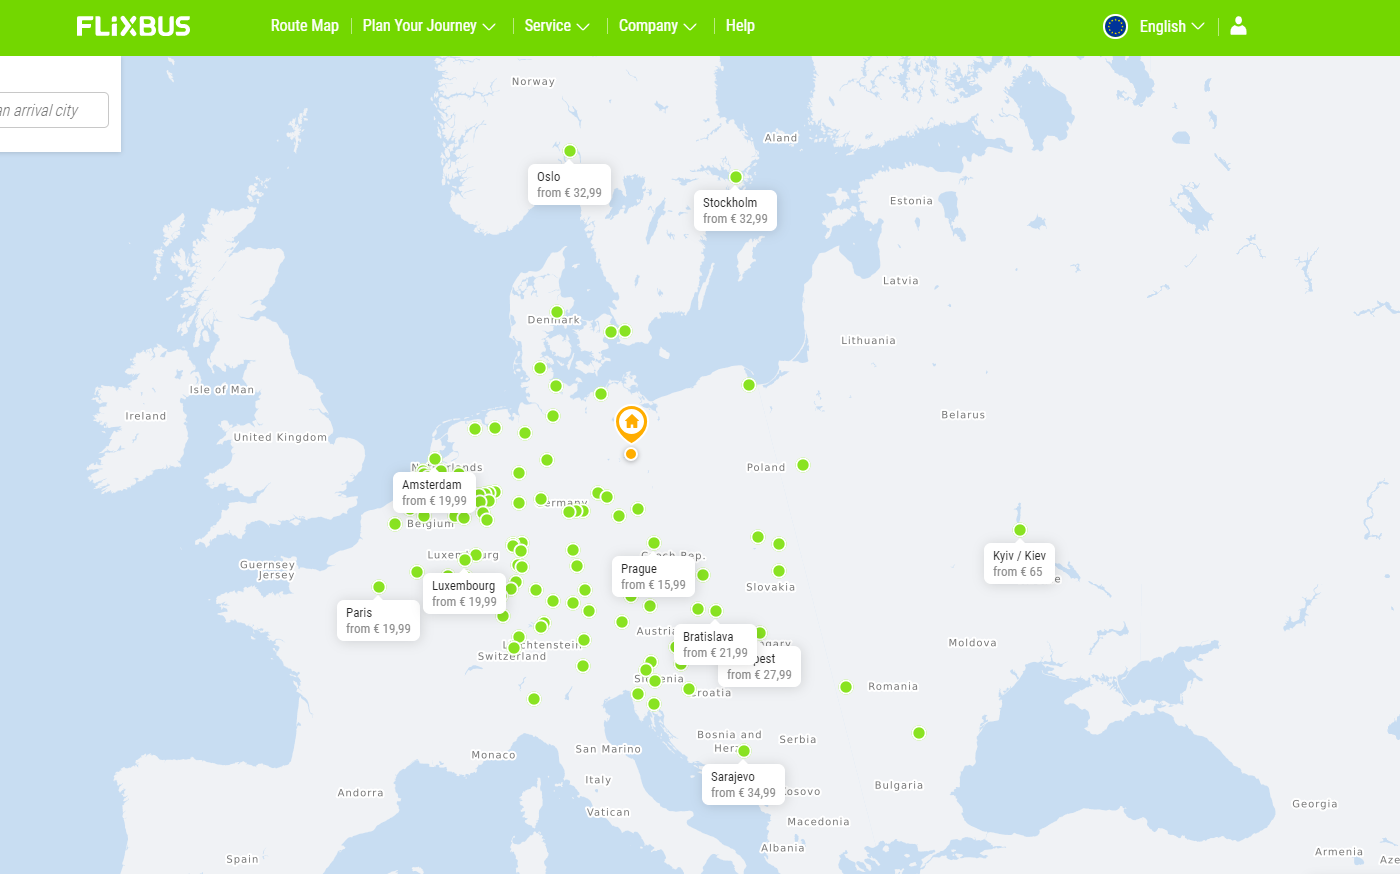Open Luxembourg from € 19,99 card
1400x874 pixels.
[x=464, y=593]
